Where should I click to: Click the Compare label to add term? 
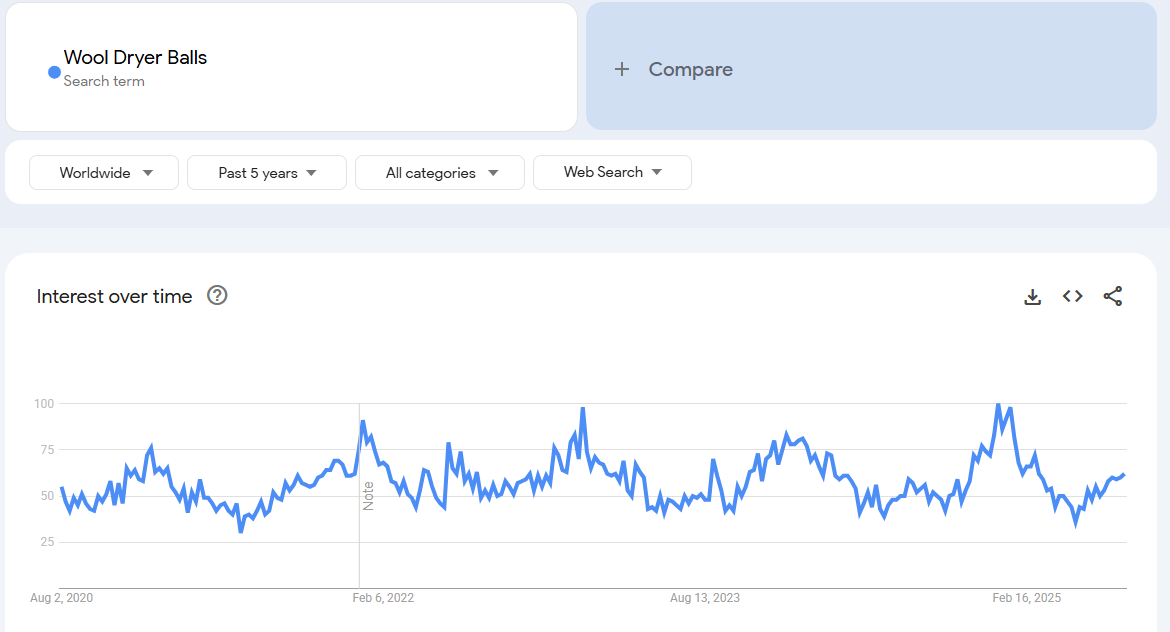pyautogui.click(x=690, y=69)
